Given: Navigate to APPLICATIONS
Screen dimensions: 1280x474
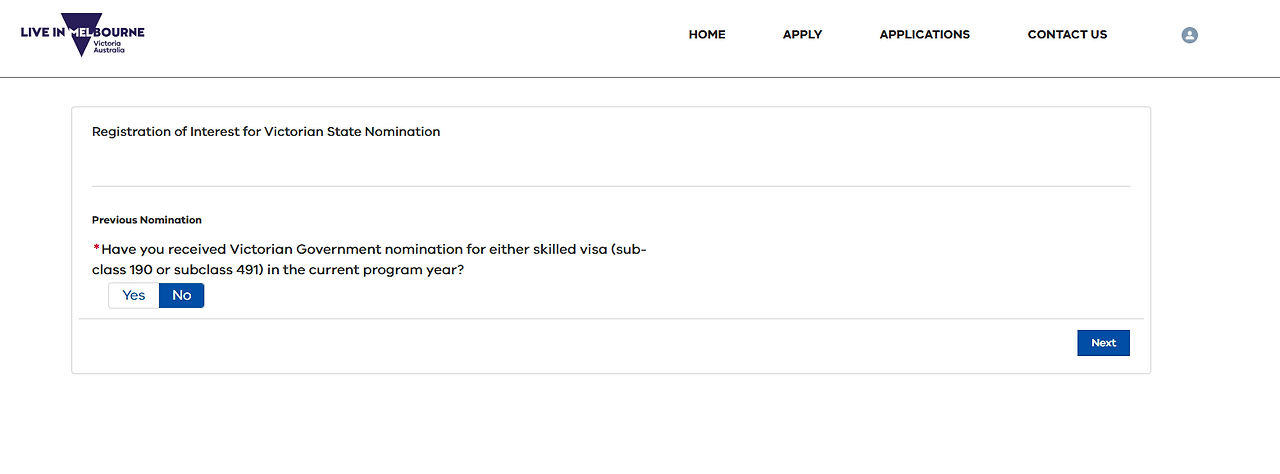Looking at the screenshot, I should click(x=924, y=34).
